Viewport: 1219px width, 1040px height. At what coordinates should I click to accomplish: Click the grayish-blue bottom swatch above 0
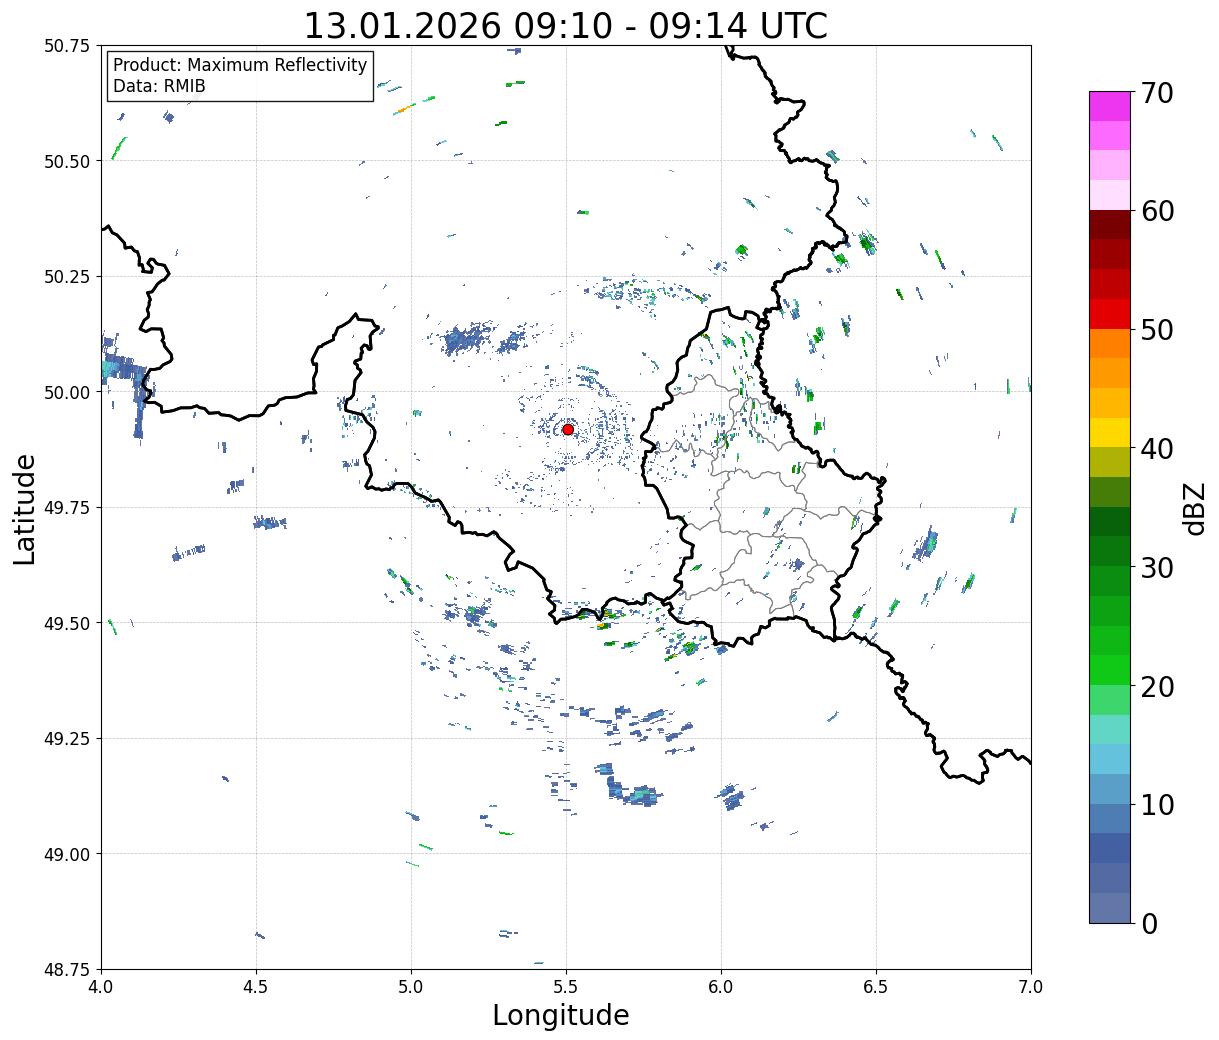pyautogui.click(x=1109, y=907)
